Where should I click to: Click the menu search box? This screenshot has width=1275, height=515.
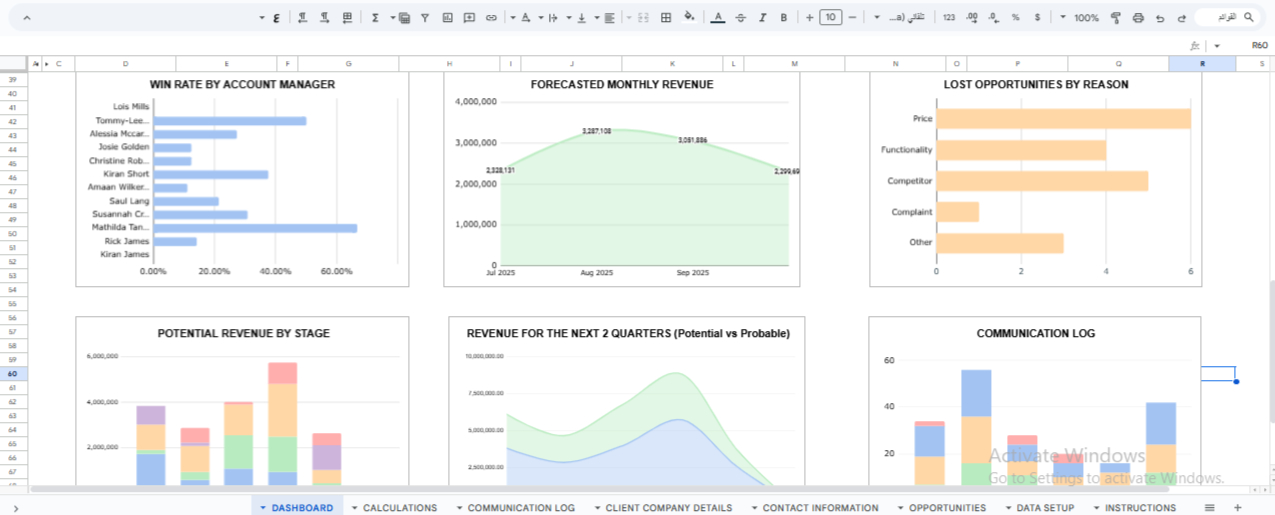pos(1228,18)
